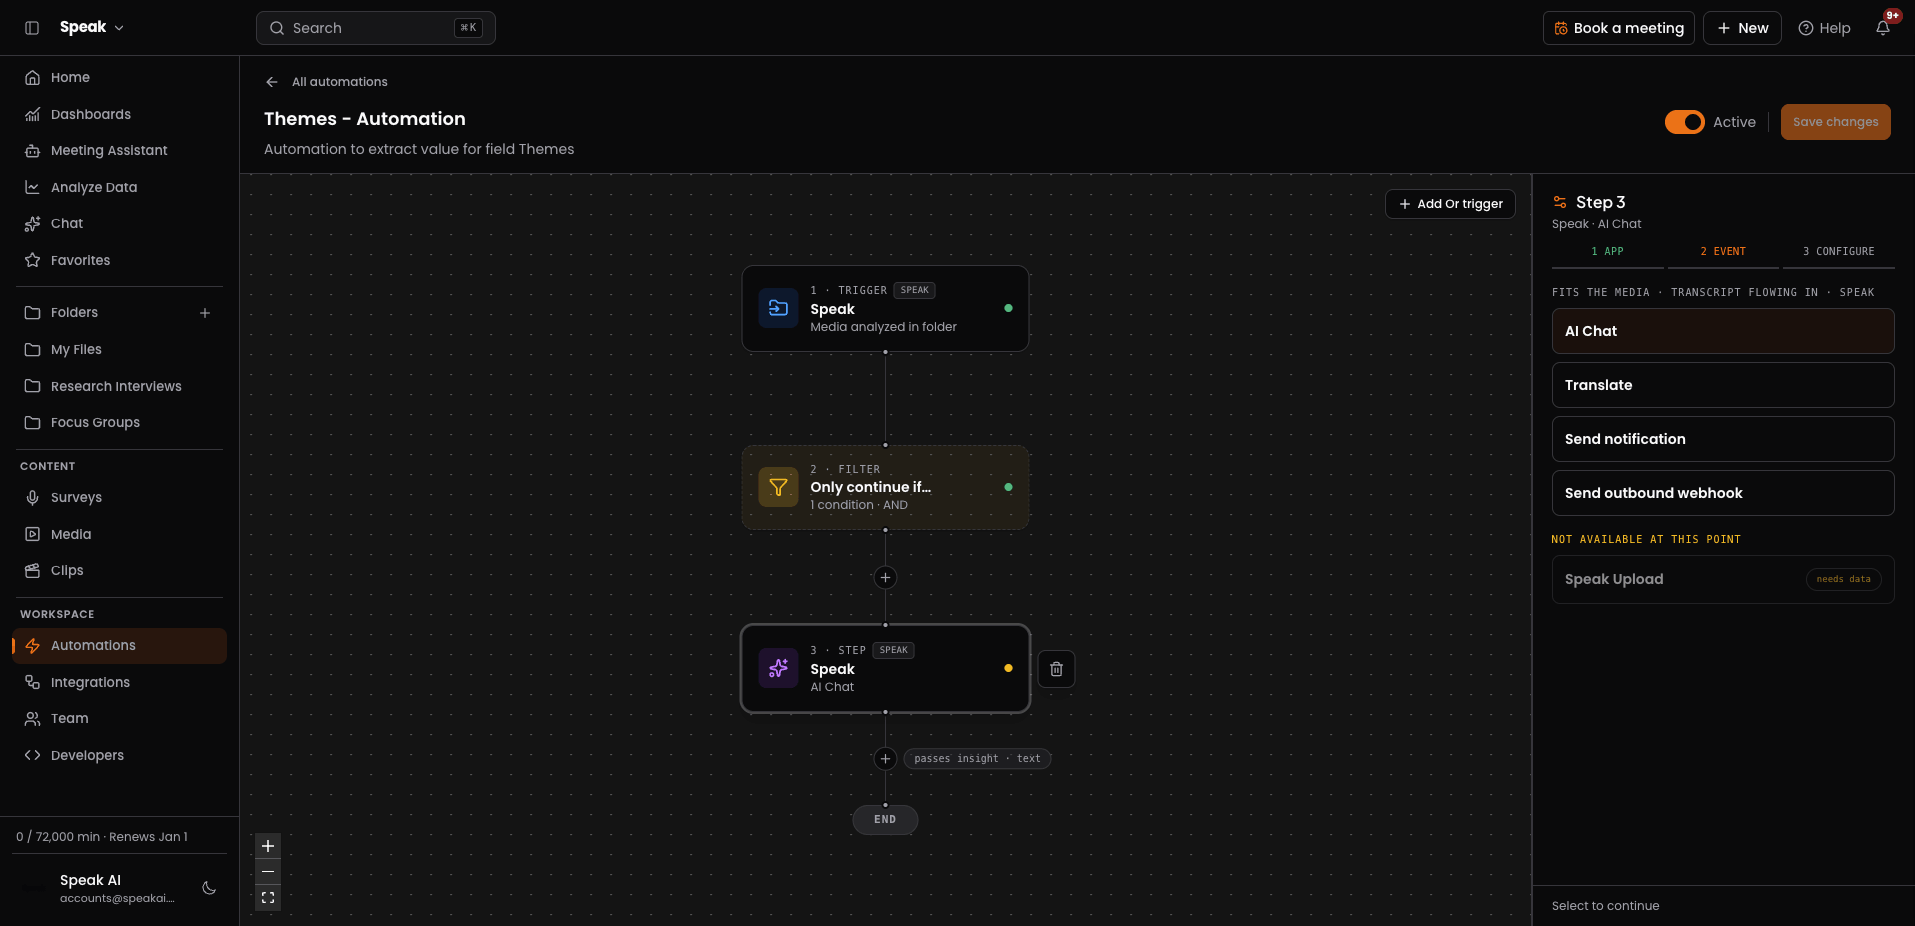The height and width of the screenshot is (926, 1915).
Task: Switch to the 2 EVENT tab
Action: click(x=1723, y=252)
